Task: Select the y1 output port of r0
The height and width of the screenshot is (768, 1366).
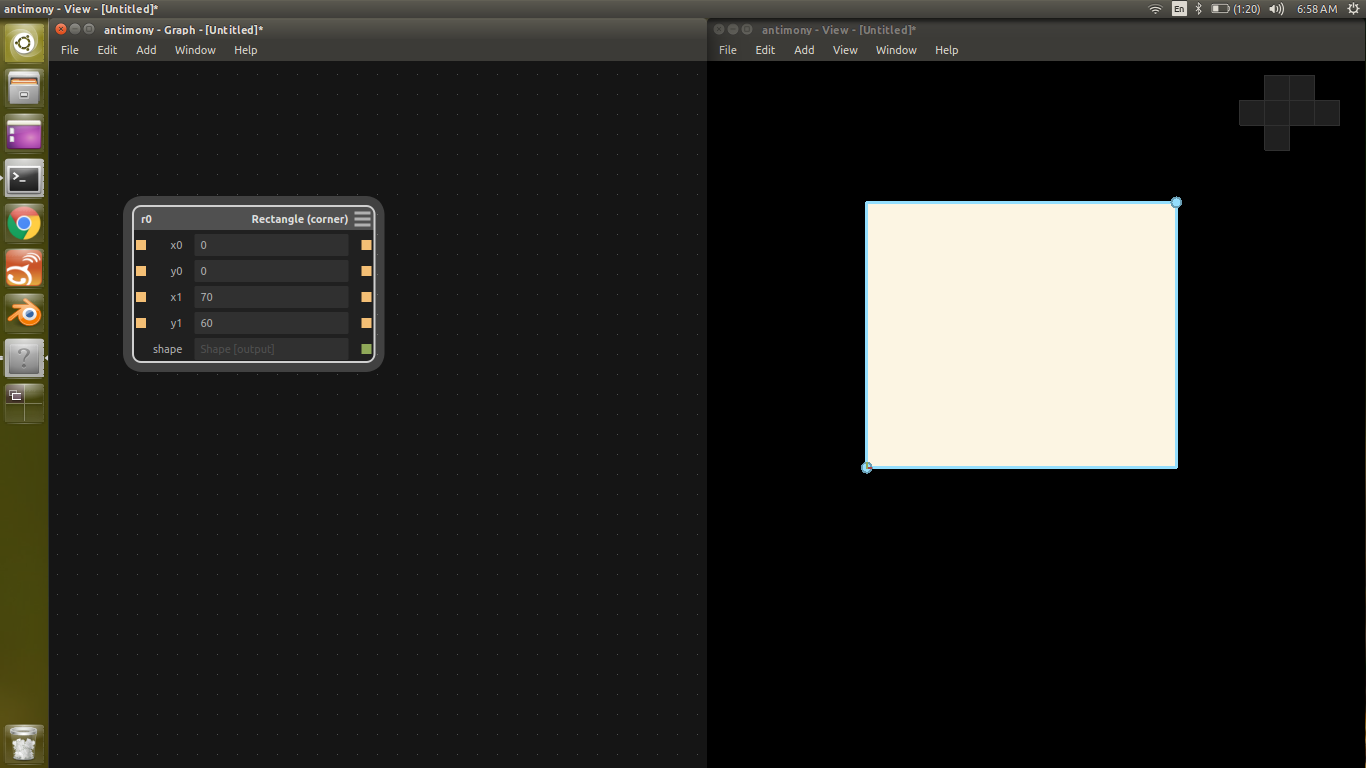Action: pos(365,322)
